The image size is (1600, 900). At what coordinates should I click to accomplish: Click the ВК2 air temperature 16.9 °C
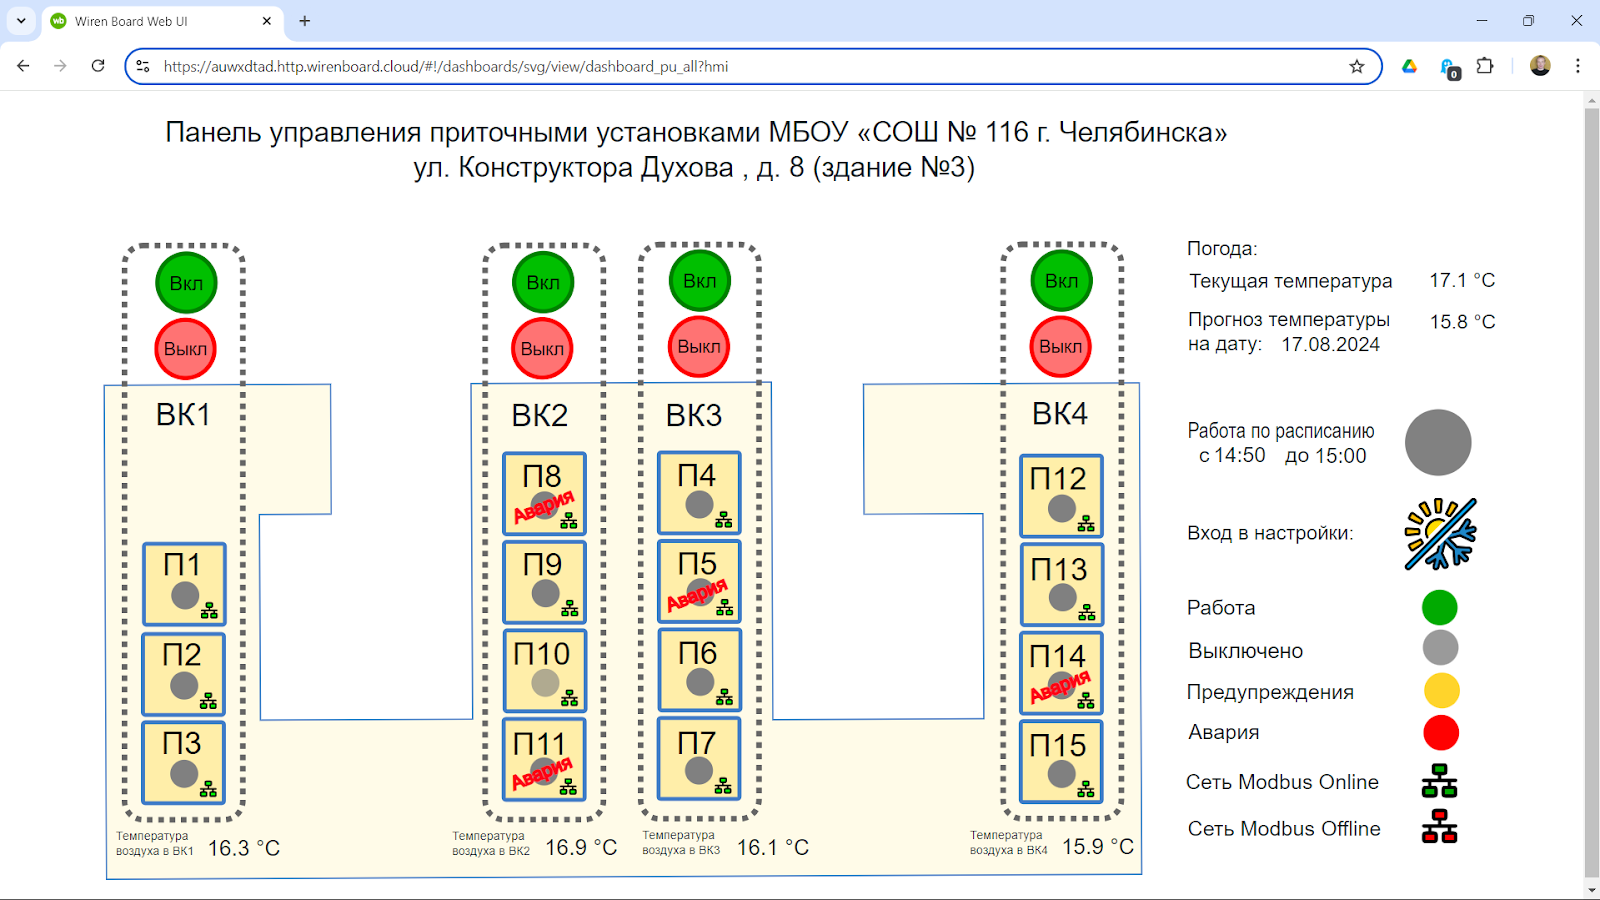click(x=581, y=848)
